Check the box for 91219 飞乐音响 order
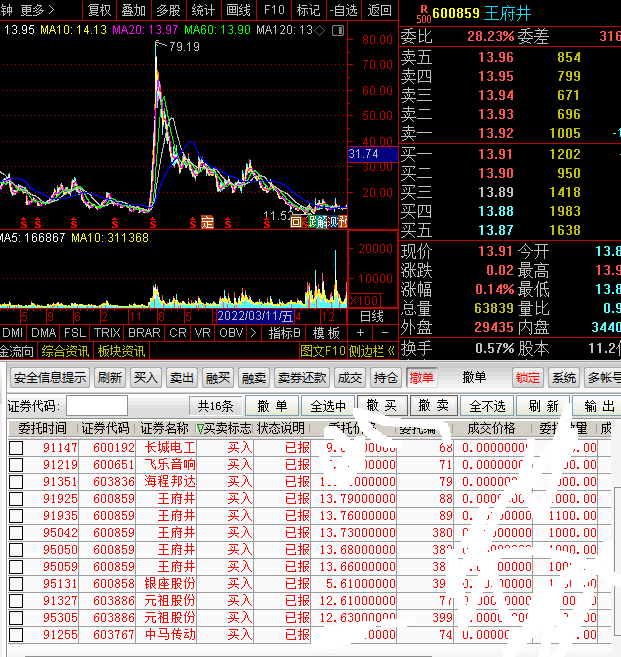 pos(16,465)
